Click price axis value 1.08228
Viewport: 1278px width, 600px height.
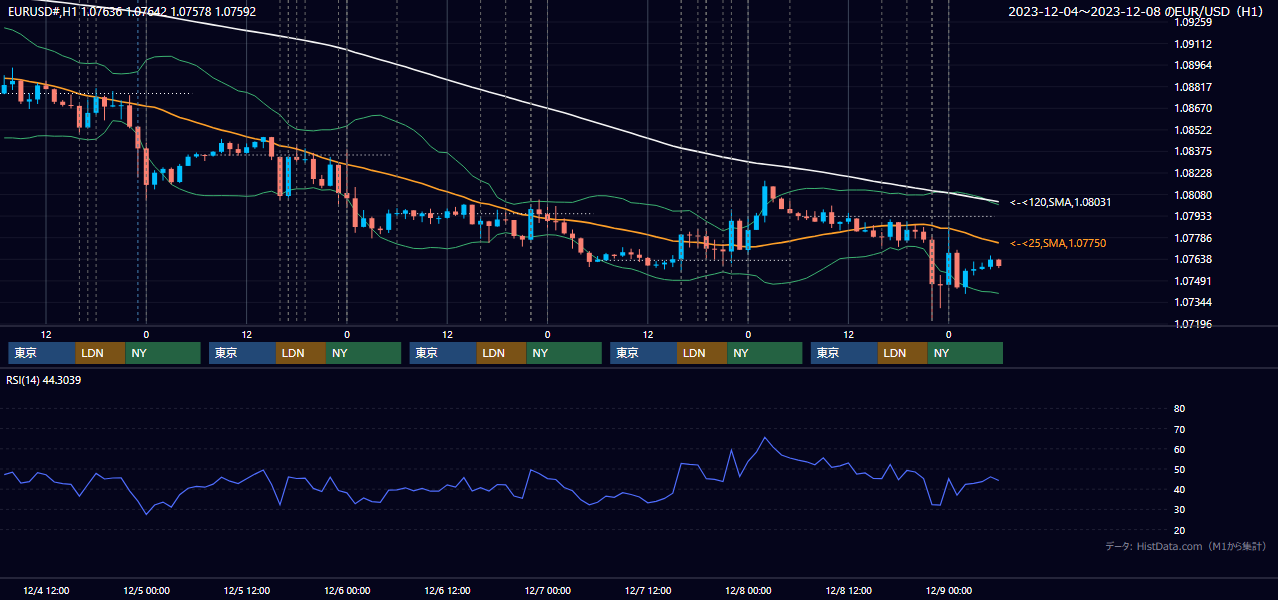tap(1193, 173)
